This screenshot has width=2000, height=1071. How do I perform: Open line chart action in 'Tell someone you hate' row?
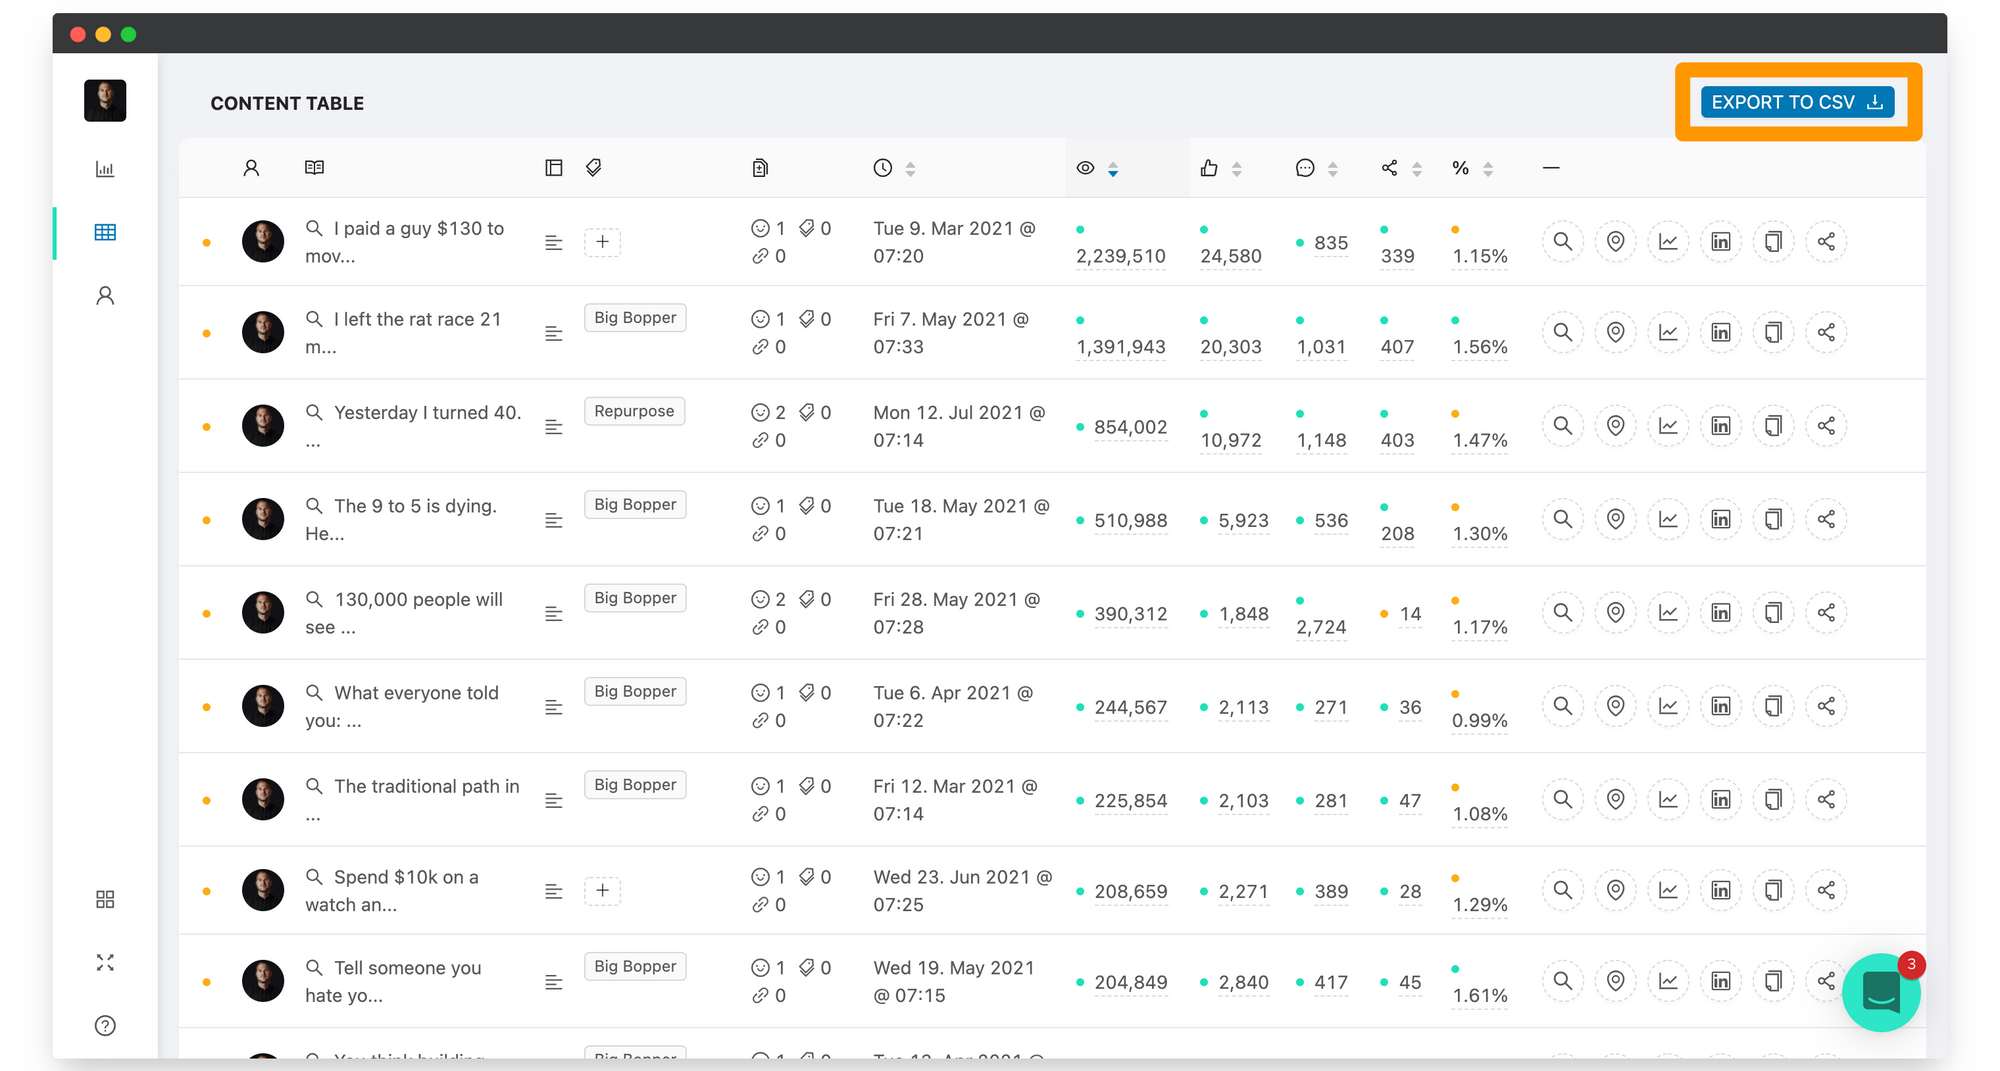click(1668, 981)
